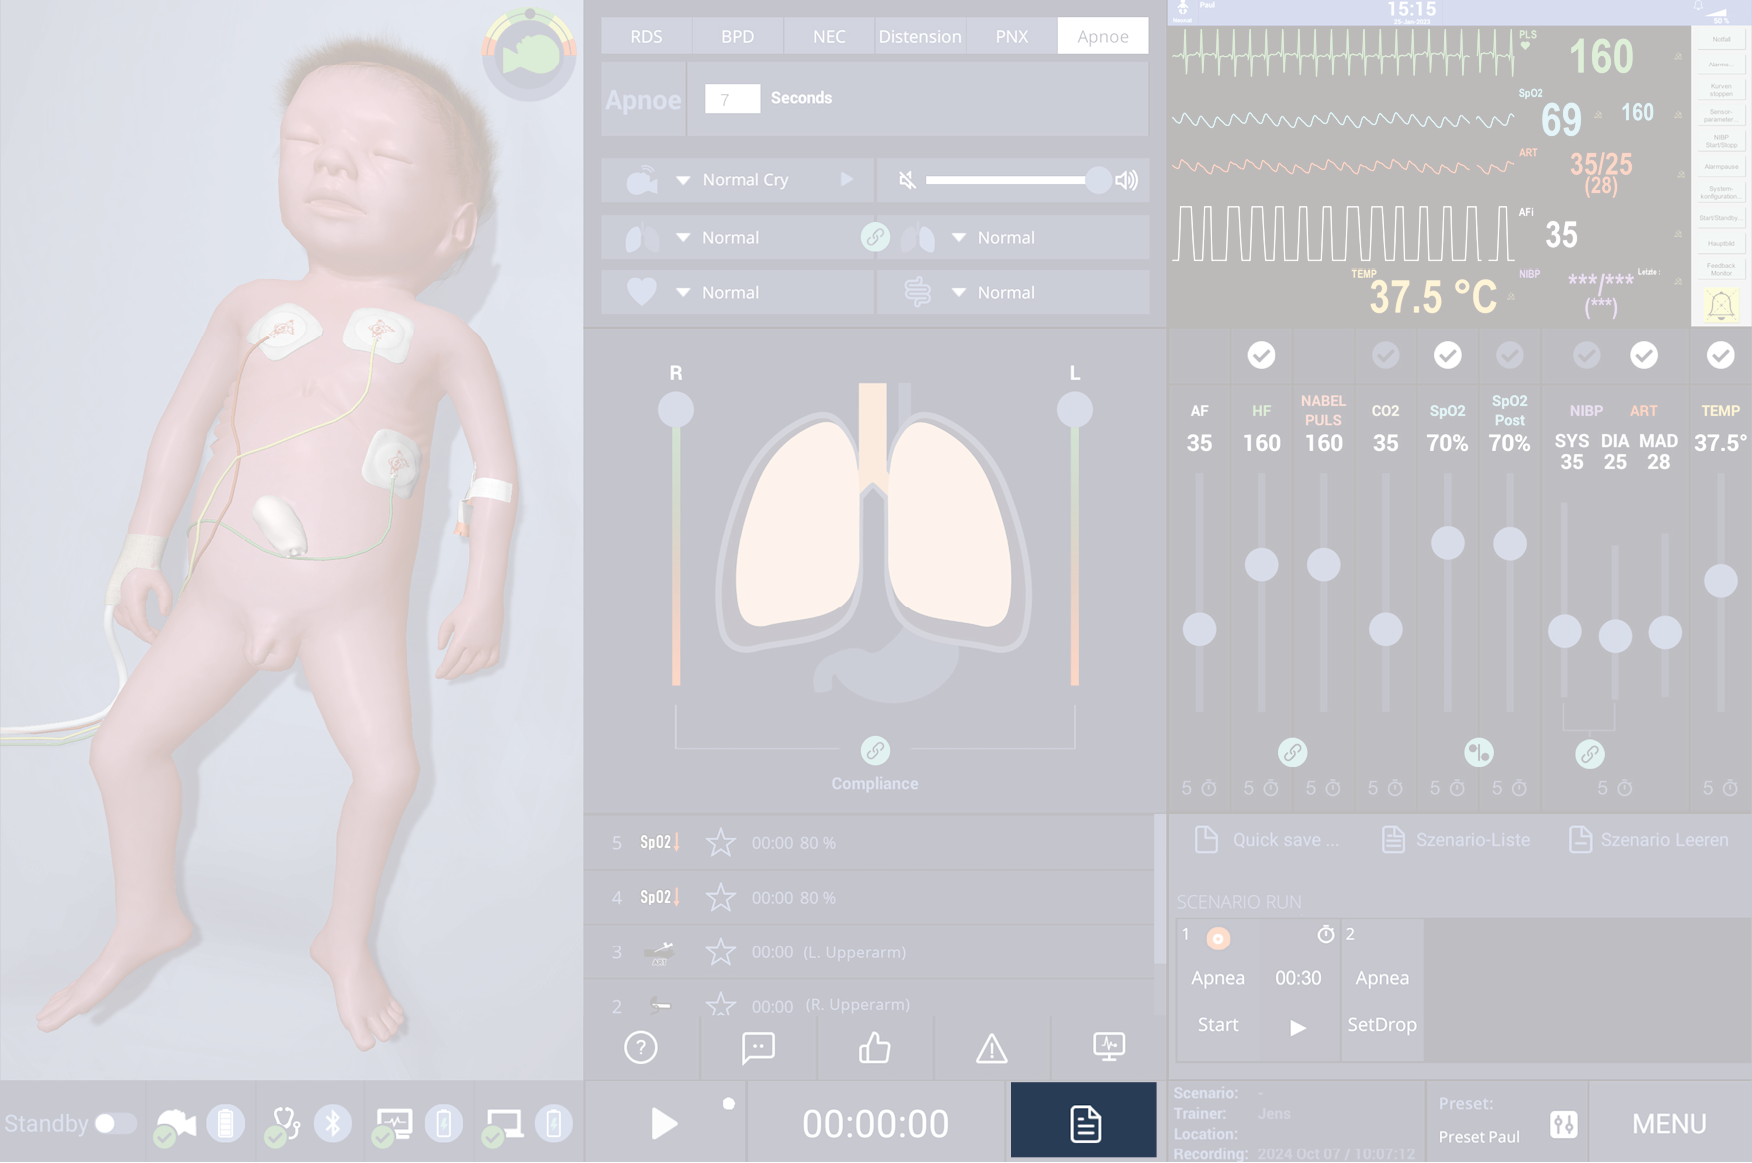Image resolution: width=1752 pixels, height=1163 pixels.
Task: Click the thumbs up feedback icon
Action: tap(875, 1048)
